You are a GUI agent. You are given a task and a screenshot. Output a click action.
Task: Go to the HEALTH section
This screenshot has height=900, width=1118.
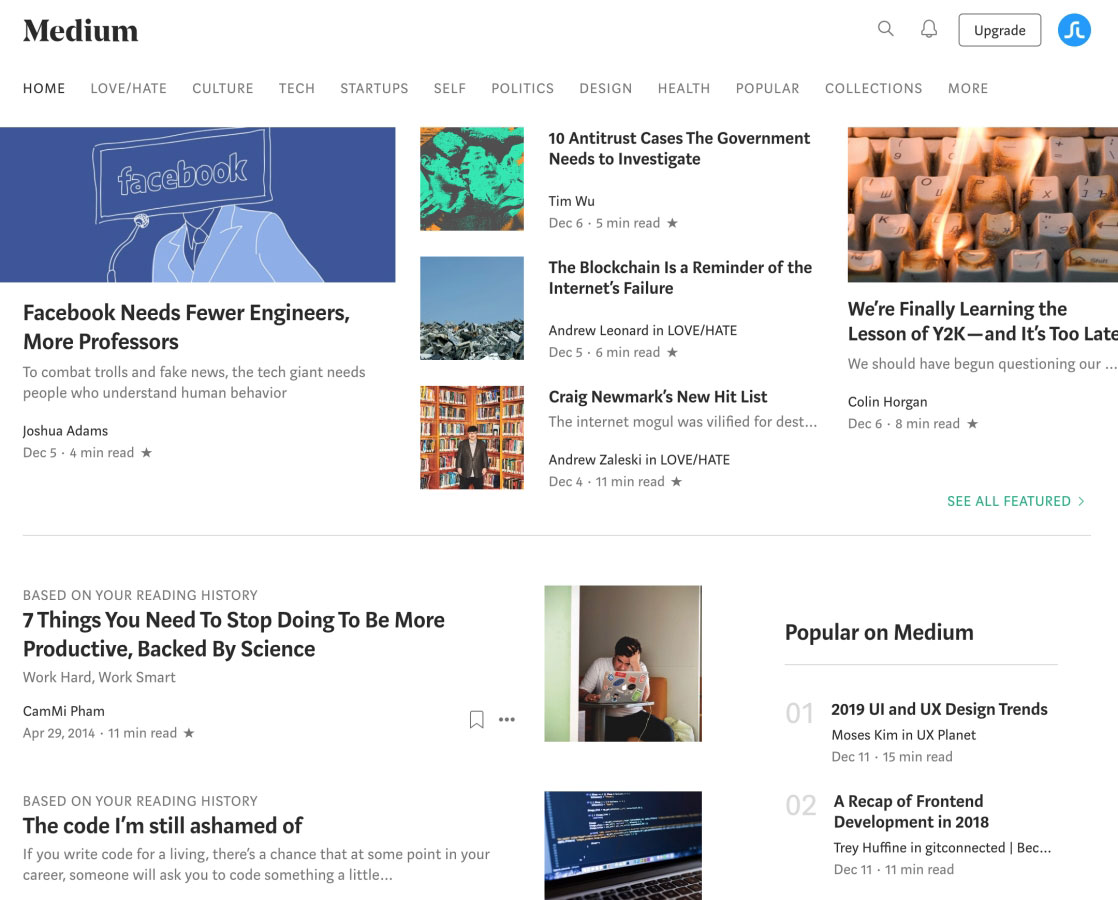pos(684,88)
